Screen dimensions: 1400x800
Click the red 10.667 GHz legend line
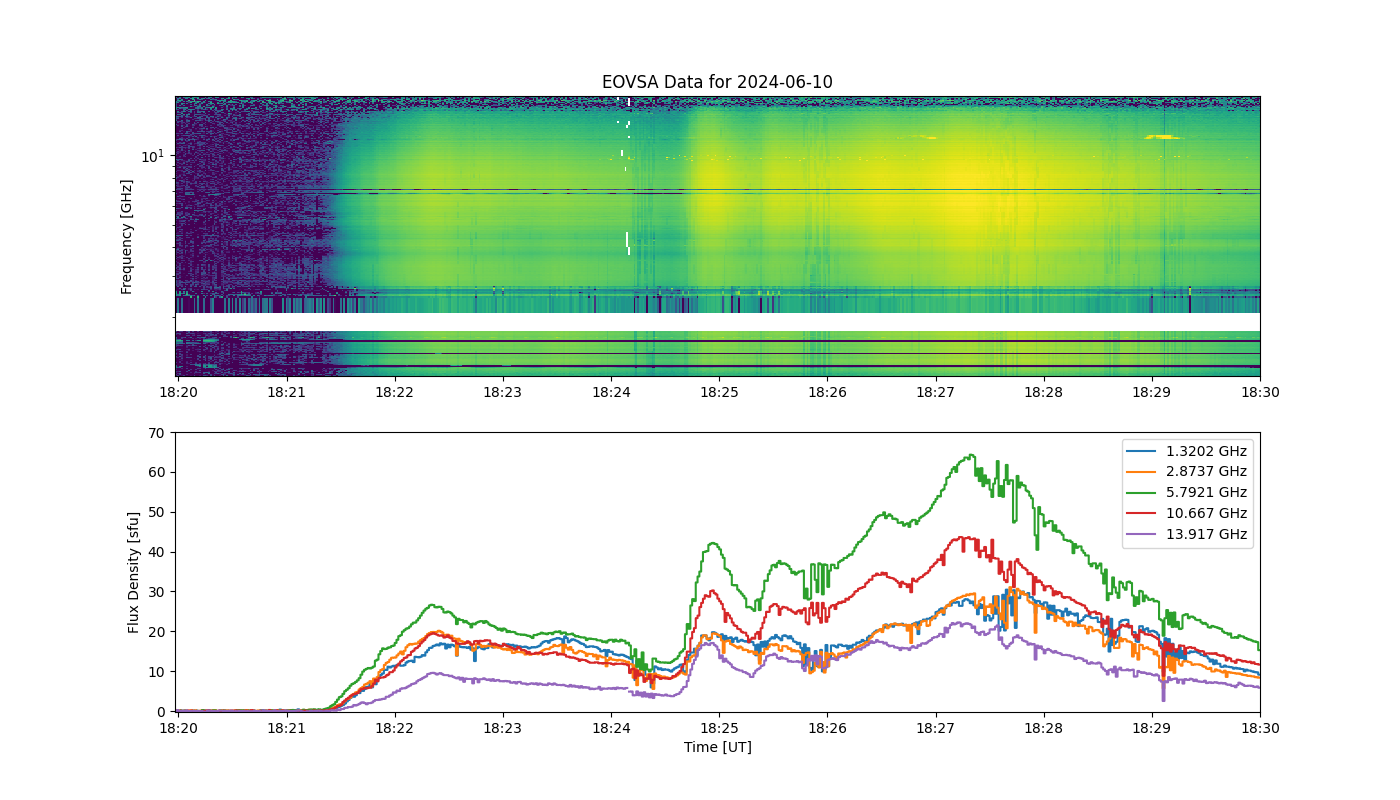pyautogui.click(x=1141, y=513)
